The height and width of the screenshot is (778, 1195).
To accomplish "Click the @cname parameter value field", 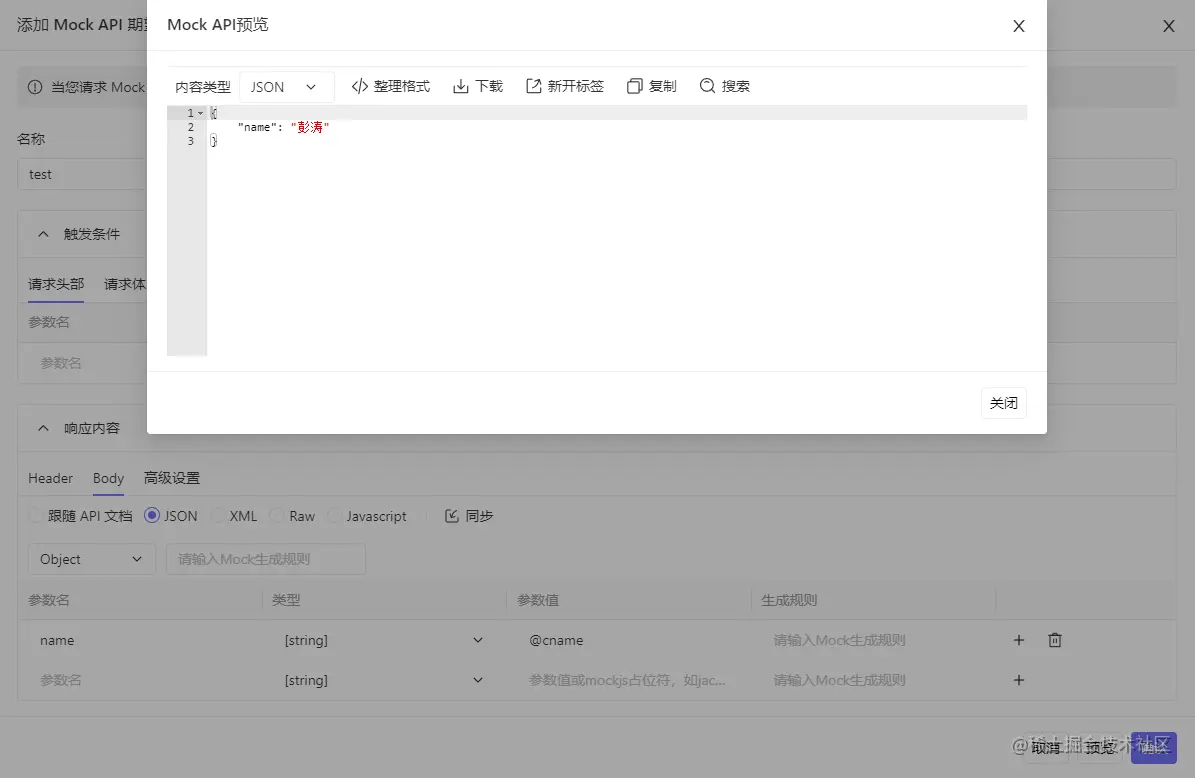I will (x=629, y=640).
